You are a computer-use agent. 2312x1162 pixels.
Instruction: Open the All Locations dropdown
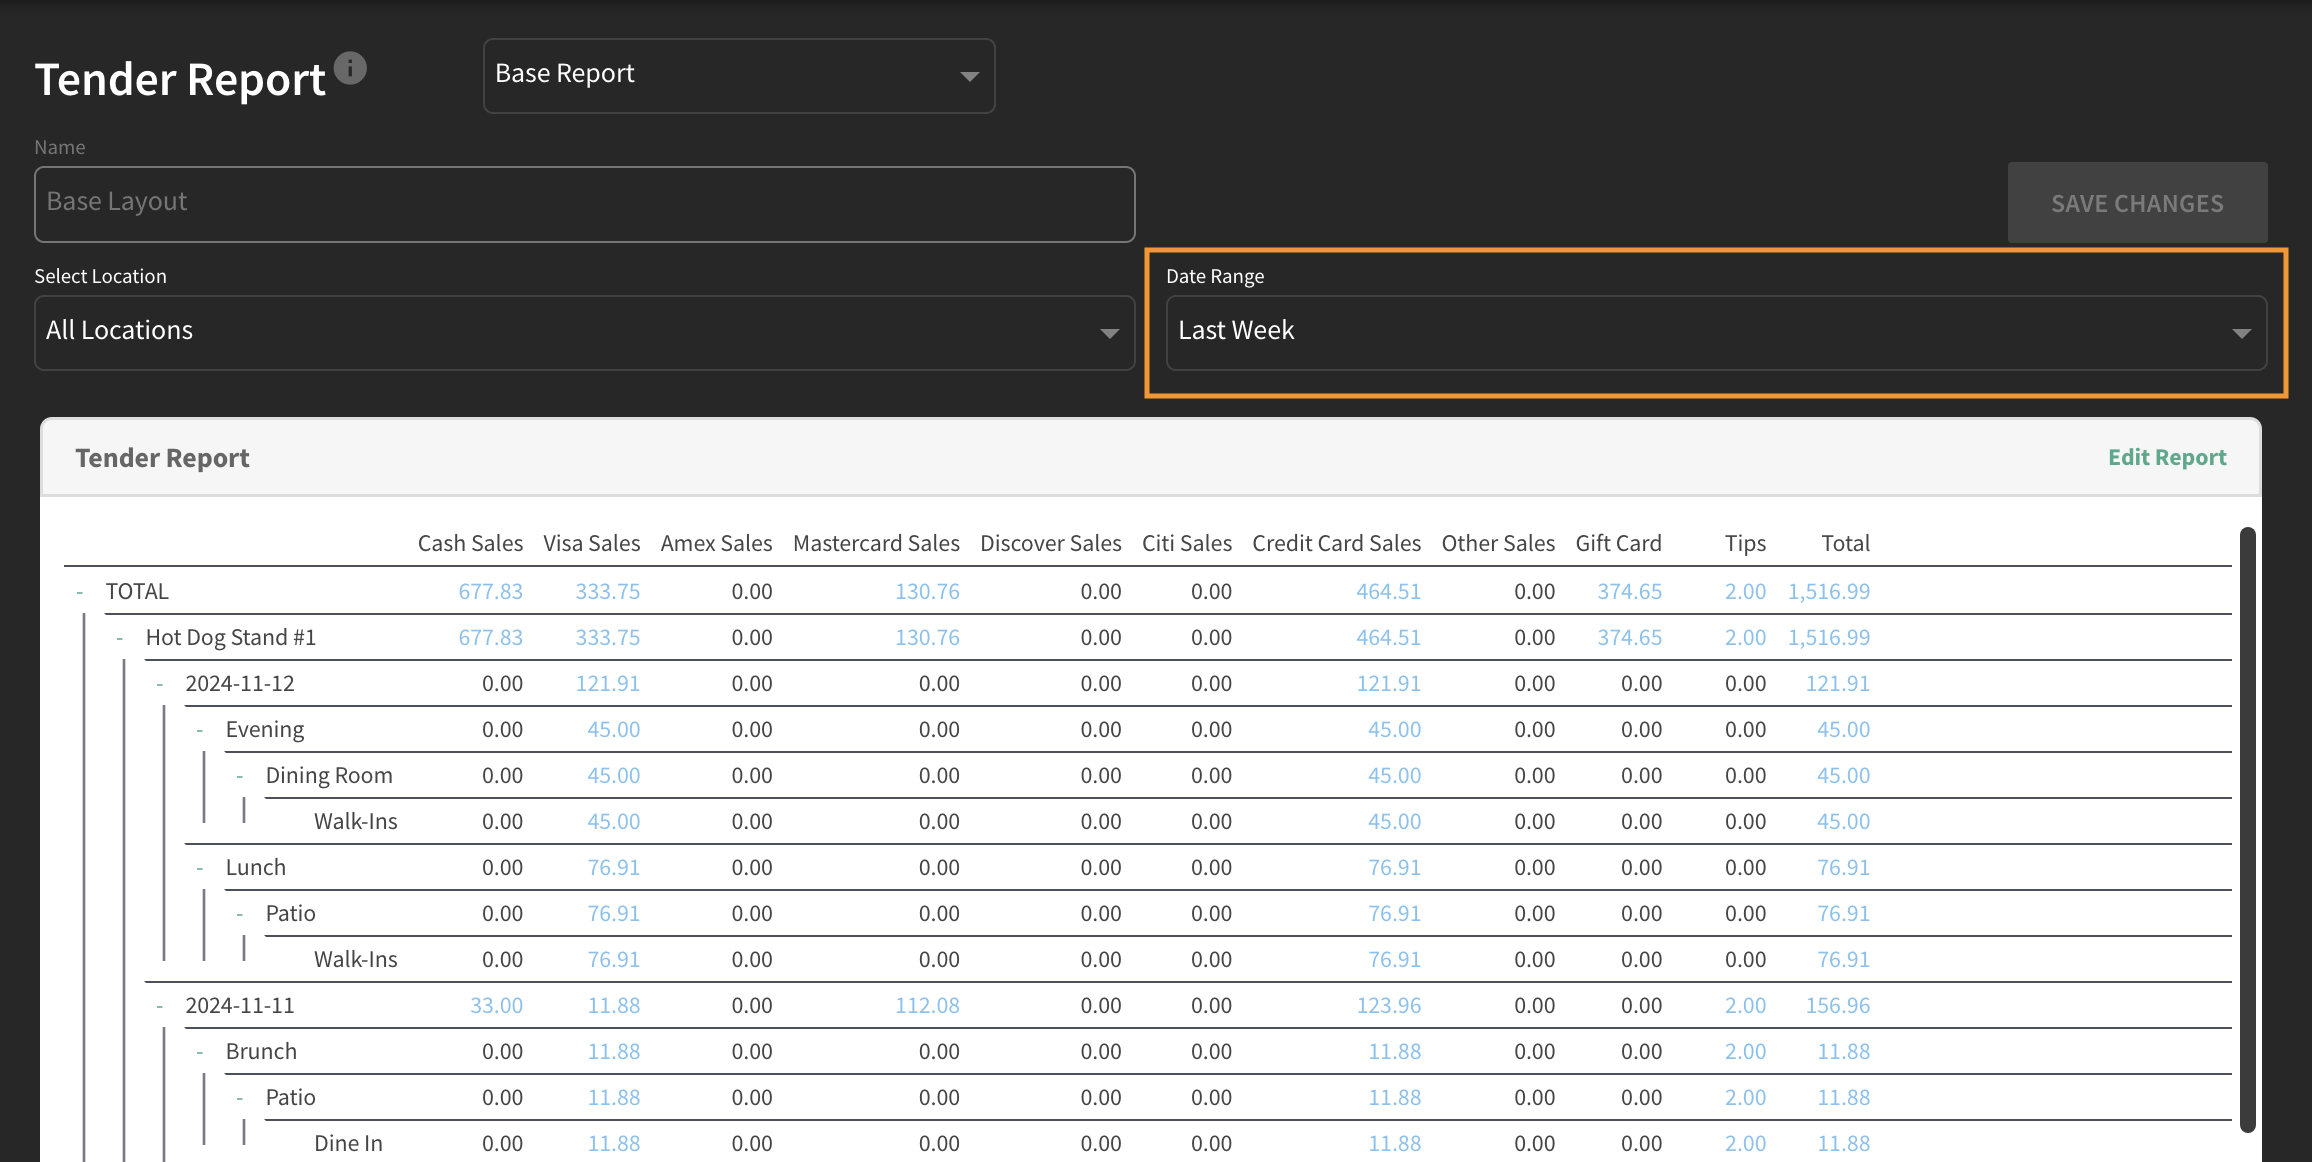tap(585, 332)
